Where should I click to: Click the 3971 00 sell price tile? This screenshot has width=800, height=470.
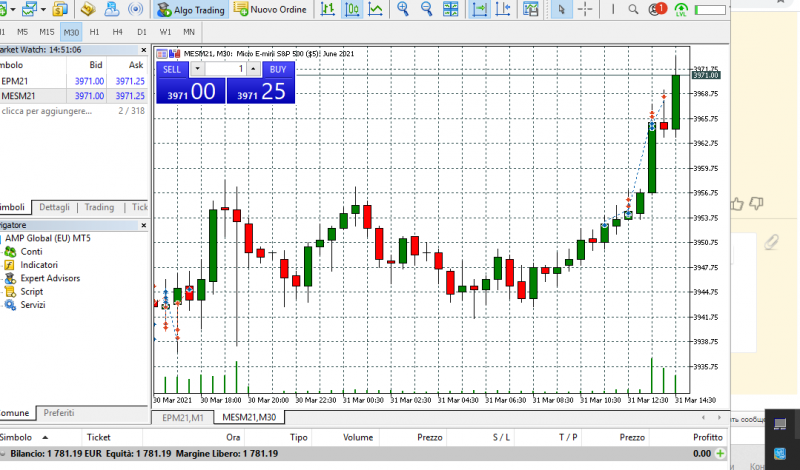click(191, 91)
